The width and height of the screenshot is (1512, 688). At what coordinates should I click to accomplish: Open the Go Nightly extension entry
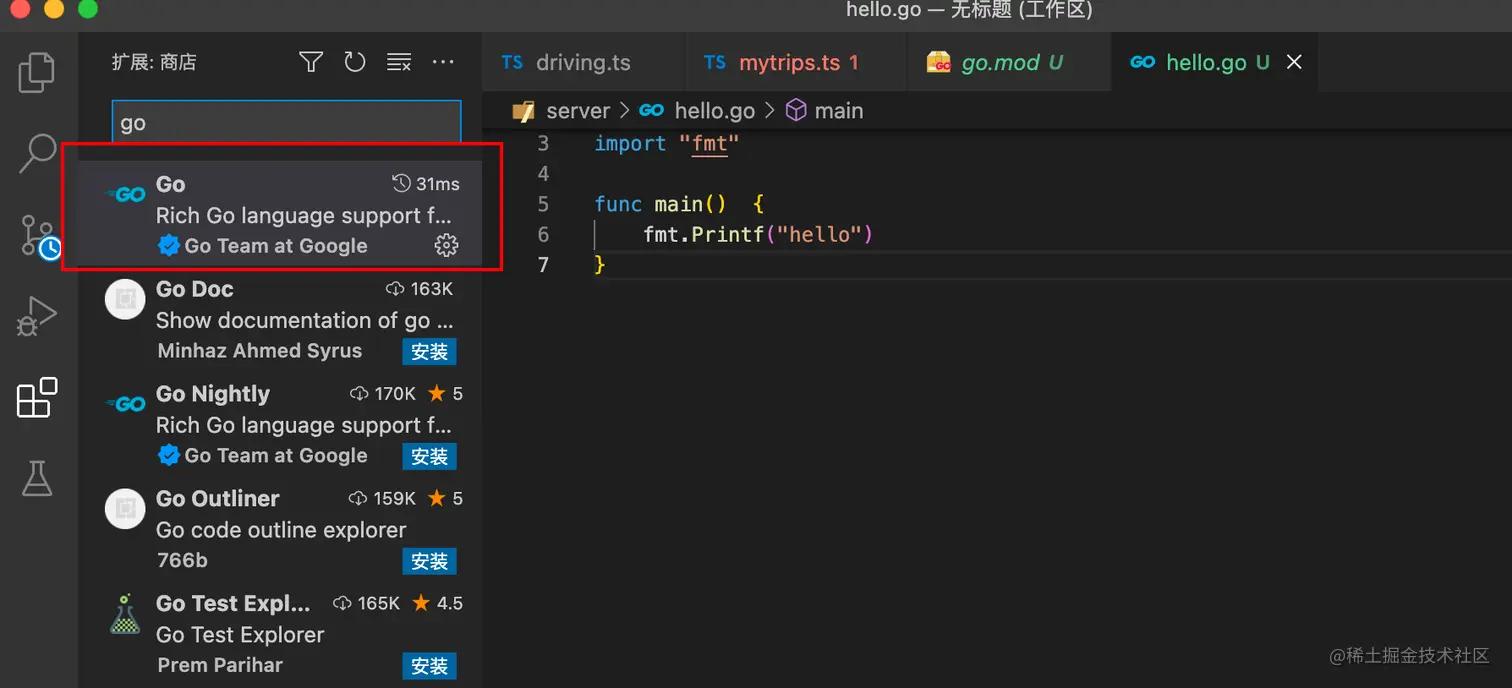(280, 424)
